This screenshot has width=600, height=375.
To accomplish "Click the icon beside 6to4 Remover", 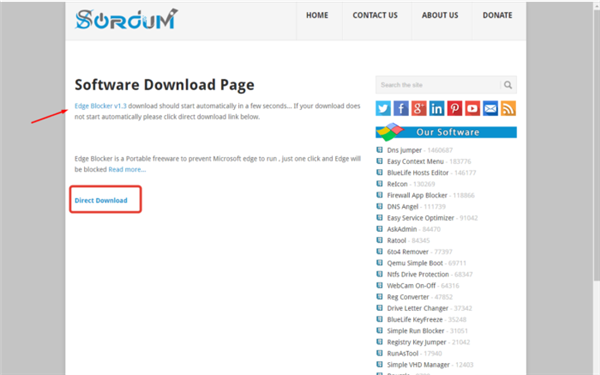I will point(380,251).
